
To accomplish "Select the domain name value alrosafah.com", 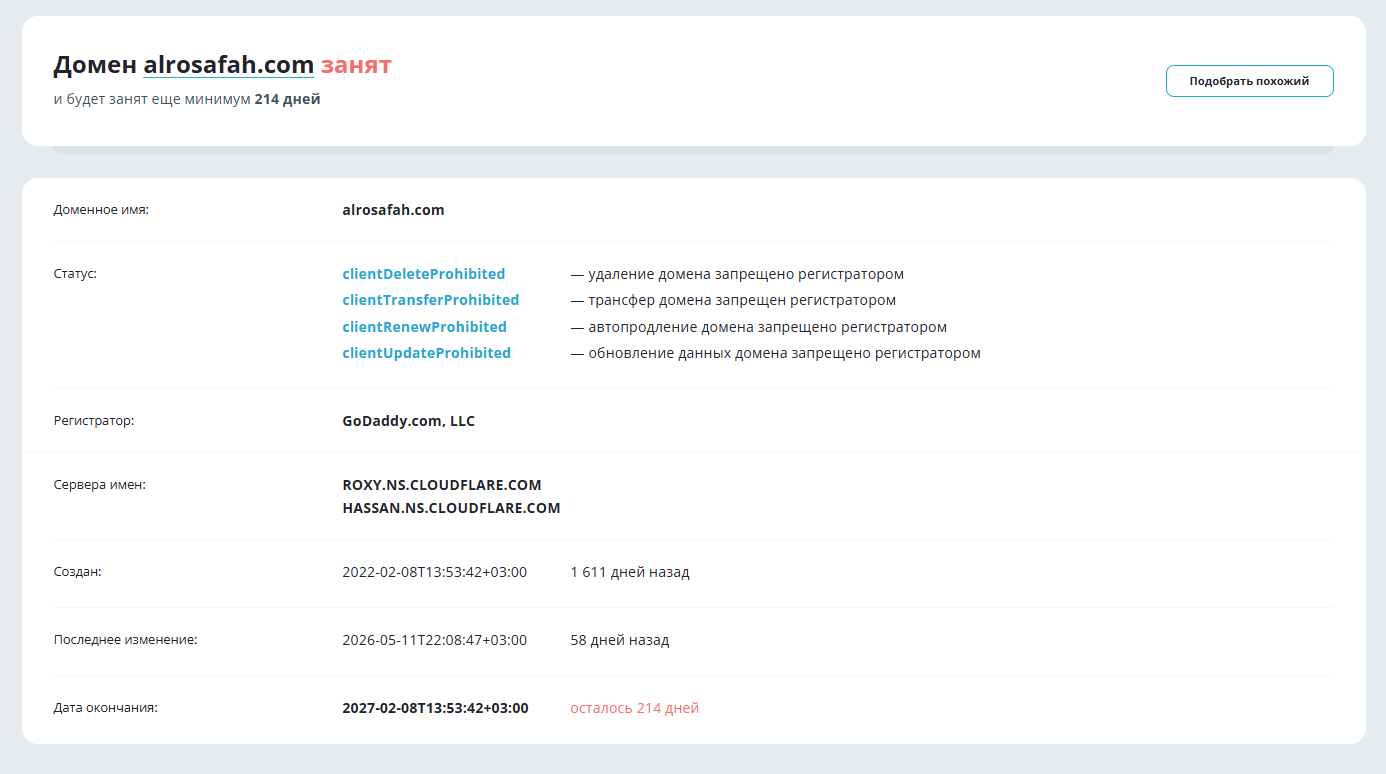I will tap(393, 210).
